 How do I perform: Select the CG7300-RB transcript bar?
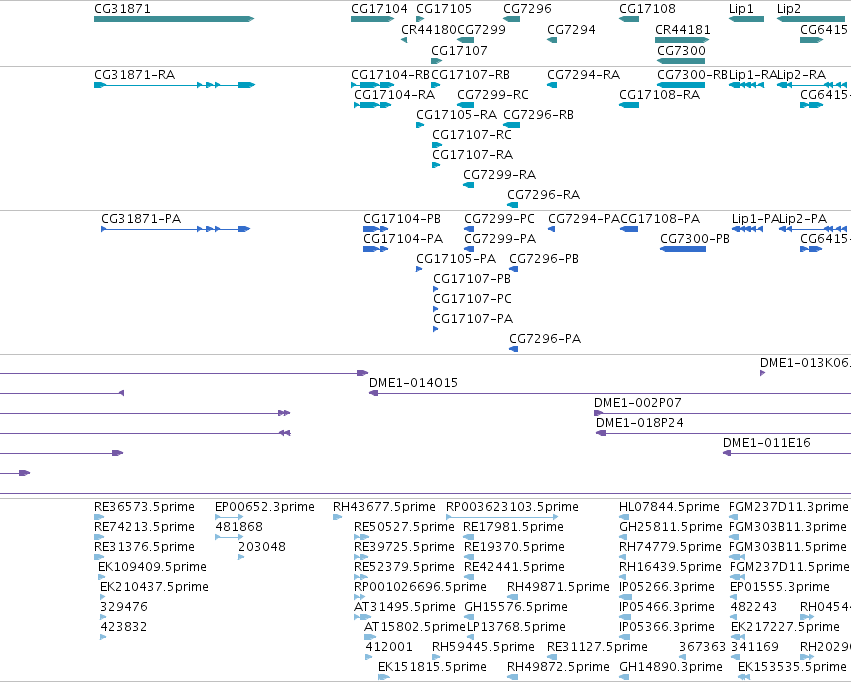[681, 85]
